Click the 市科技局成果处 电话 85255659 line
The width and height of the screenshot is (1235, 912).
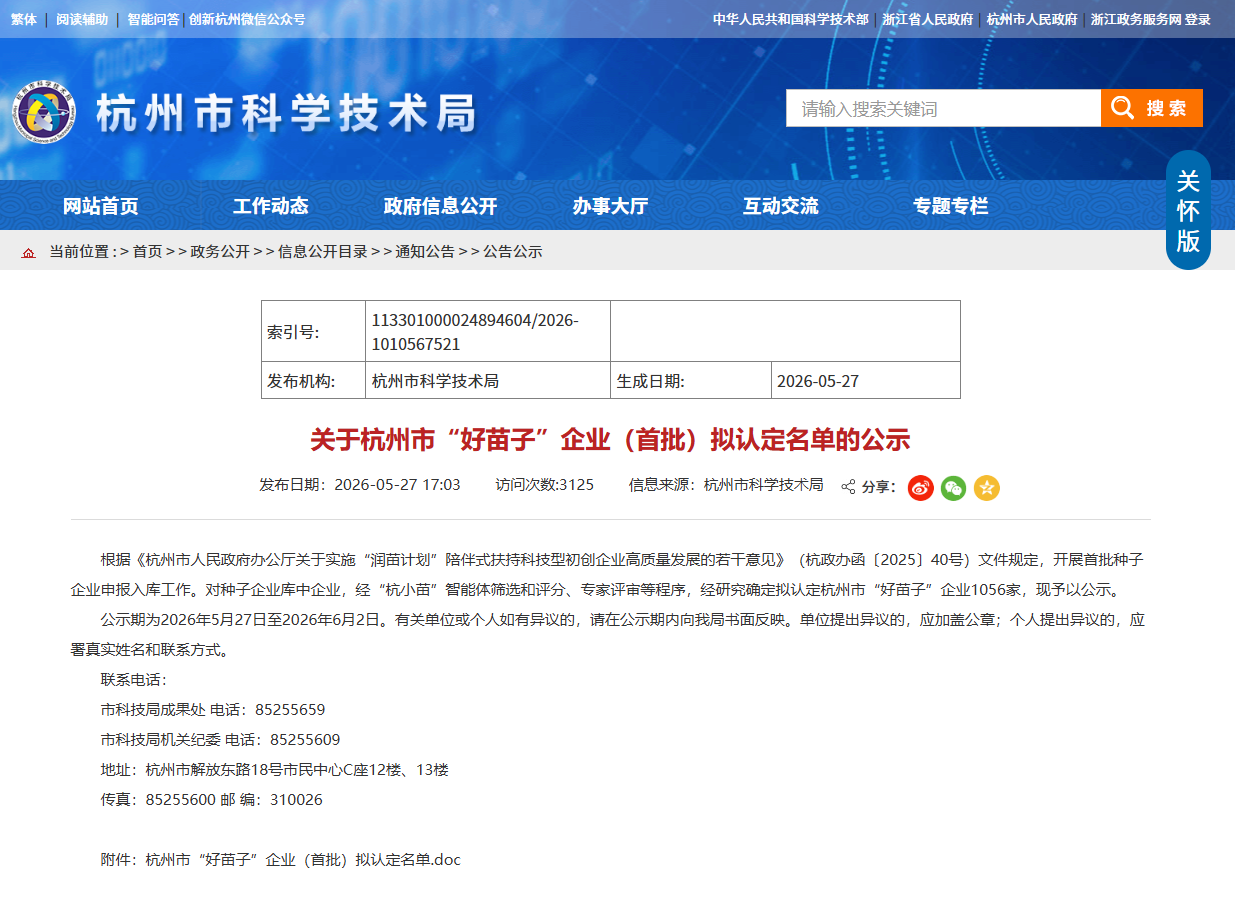point(213,710)
